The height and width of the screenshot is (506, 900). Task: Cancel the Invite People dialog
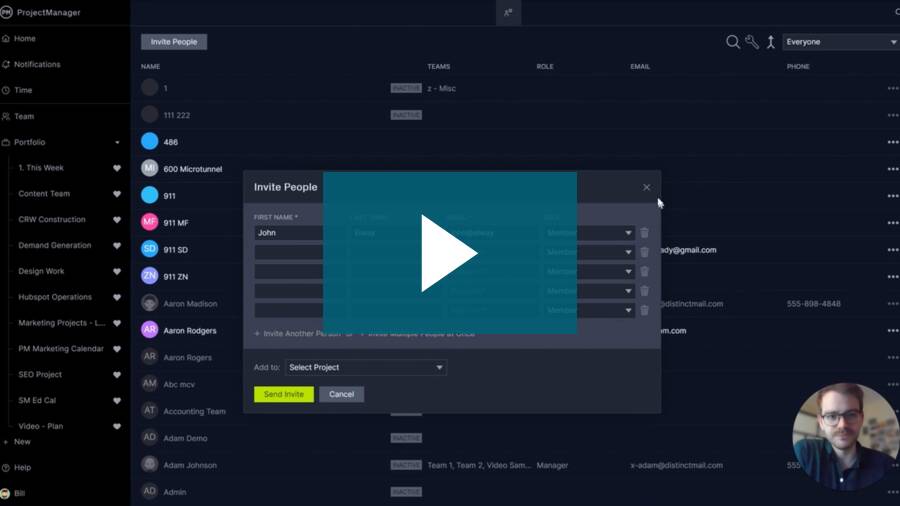pyautogui.click(x=342, y=394)
